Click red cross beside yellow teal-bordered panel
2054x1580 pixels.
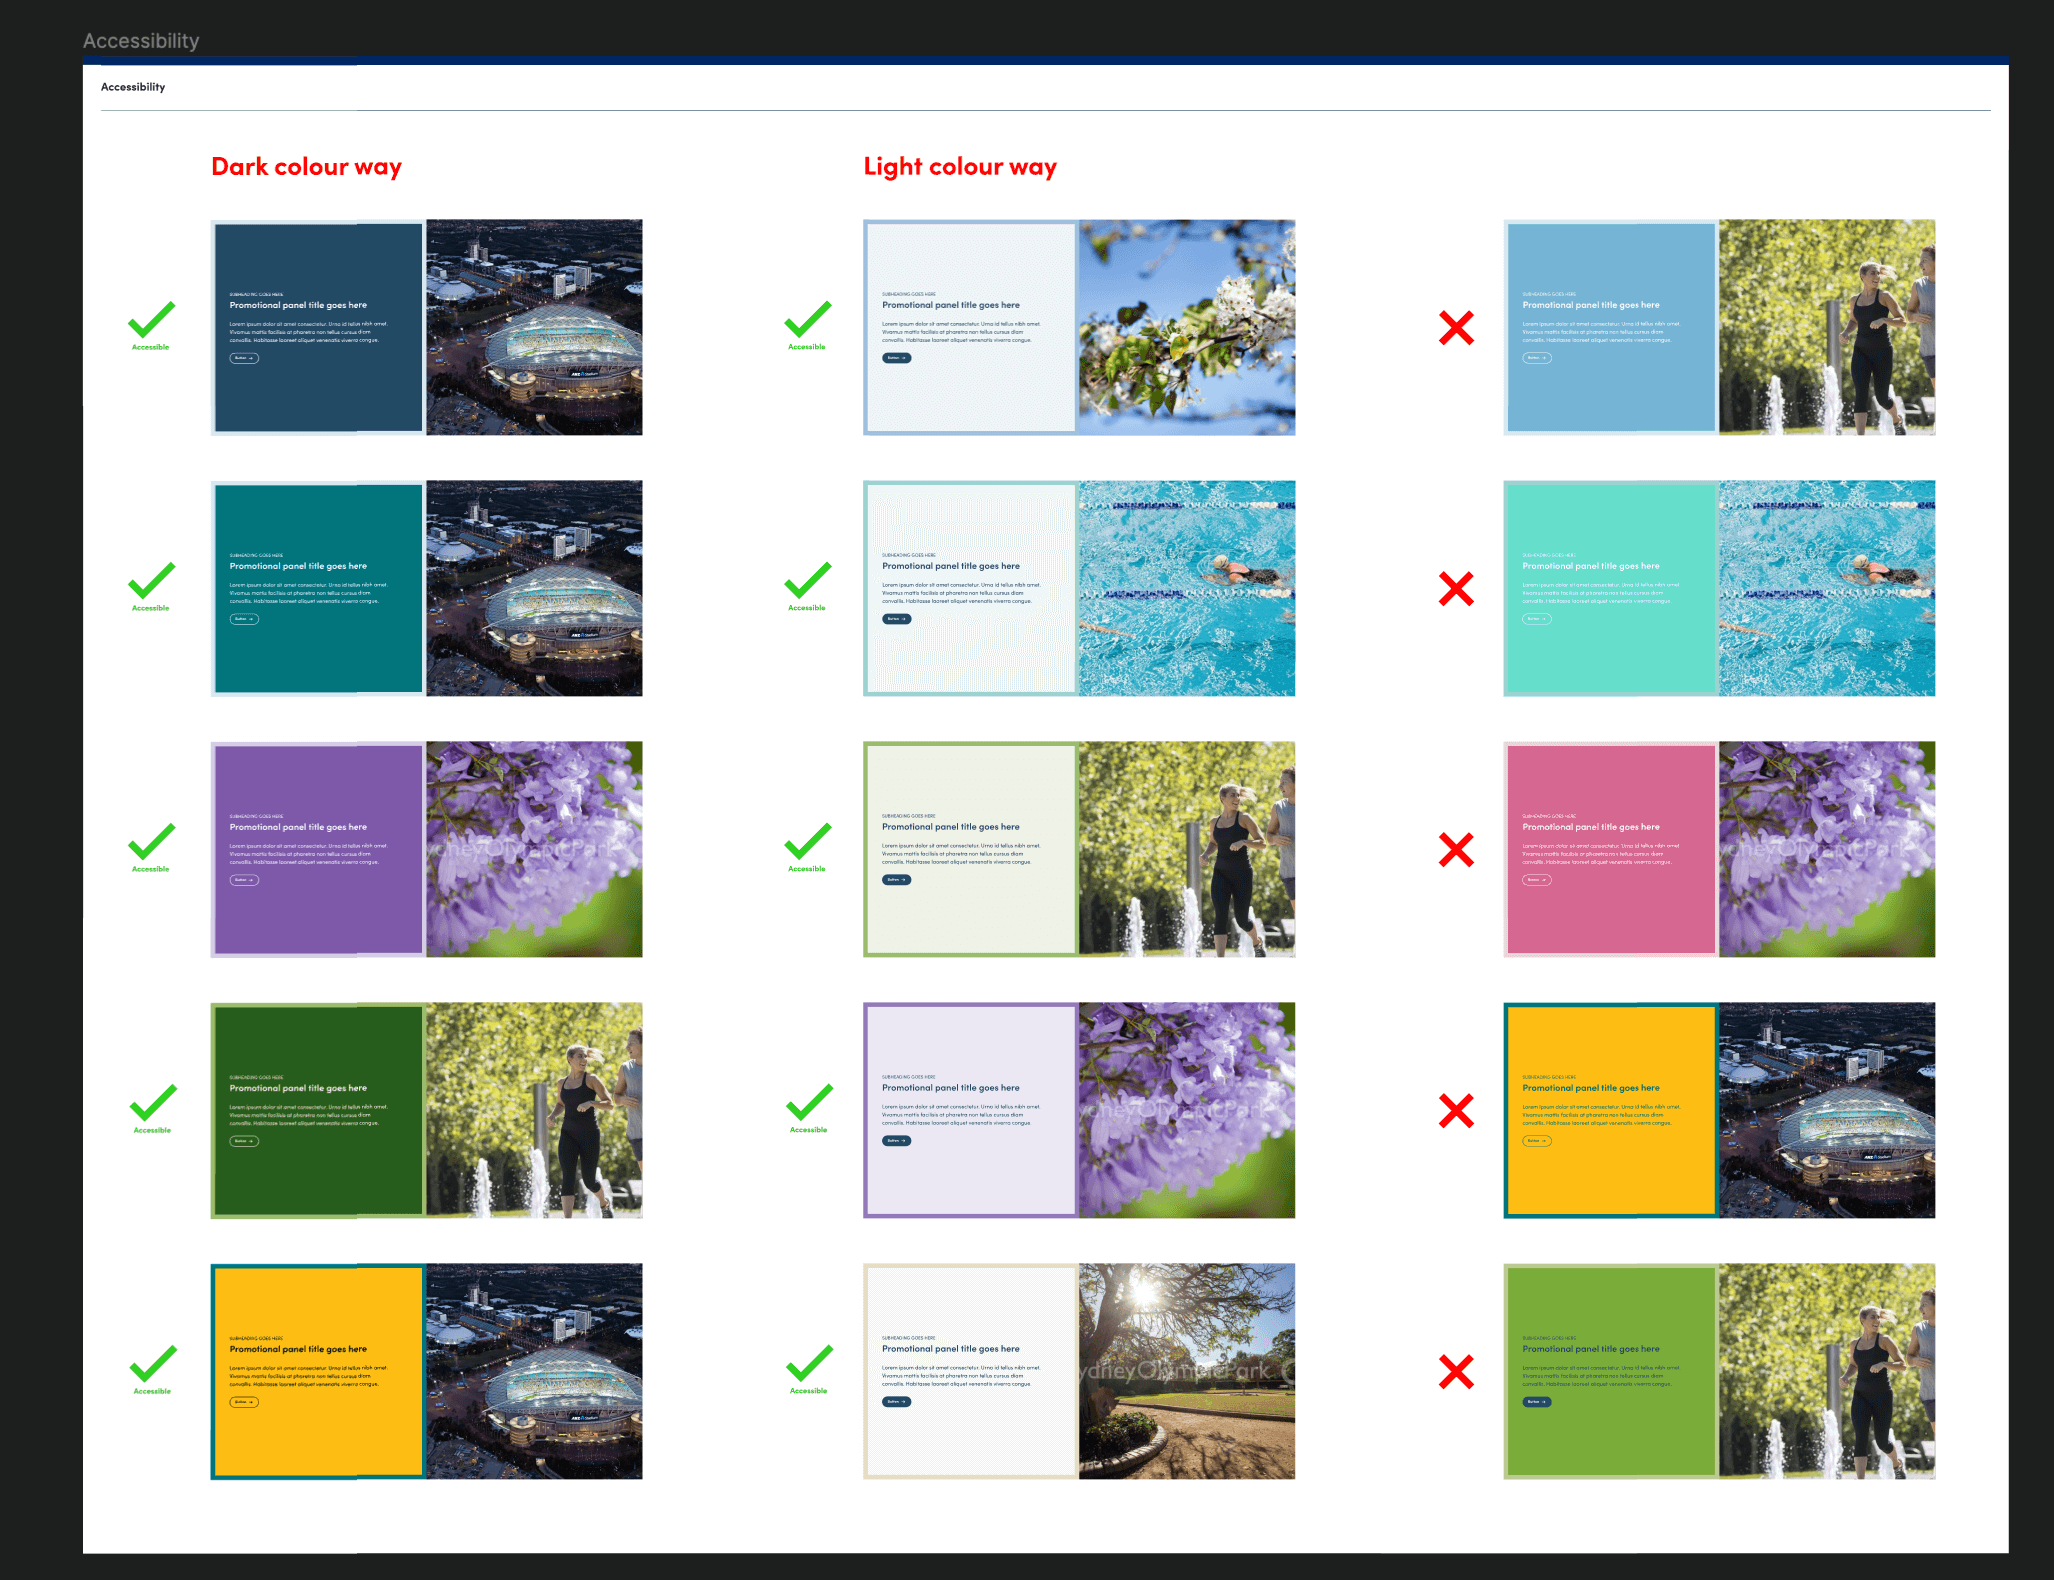click(x=1456, y=1111)
